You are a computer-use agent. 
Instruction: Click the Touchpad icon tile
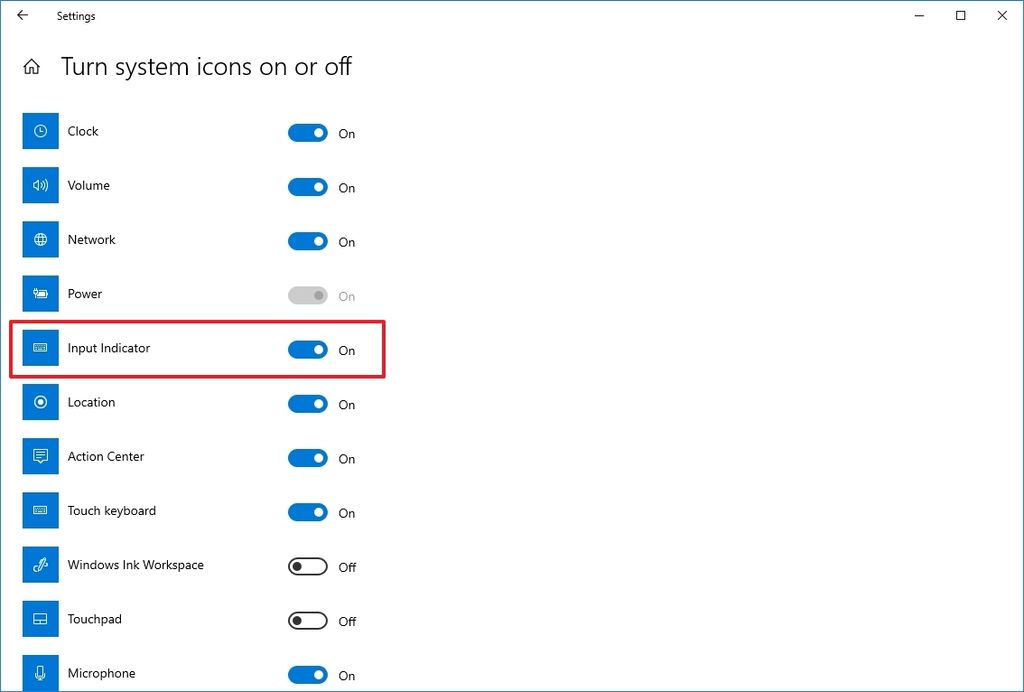(40, 618)
